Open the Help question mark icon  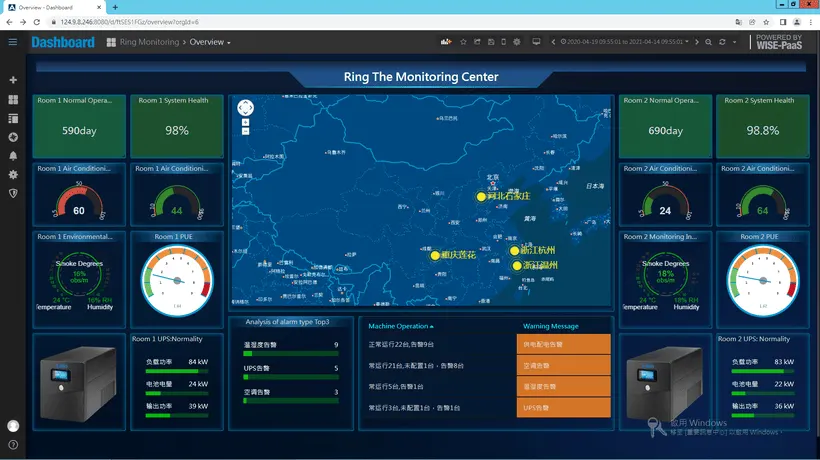pos(13,445)
